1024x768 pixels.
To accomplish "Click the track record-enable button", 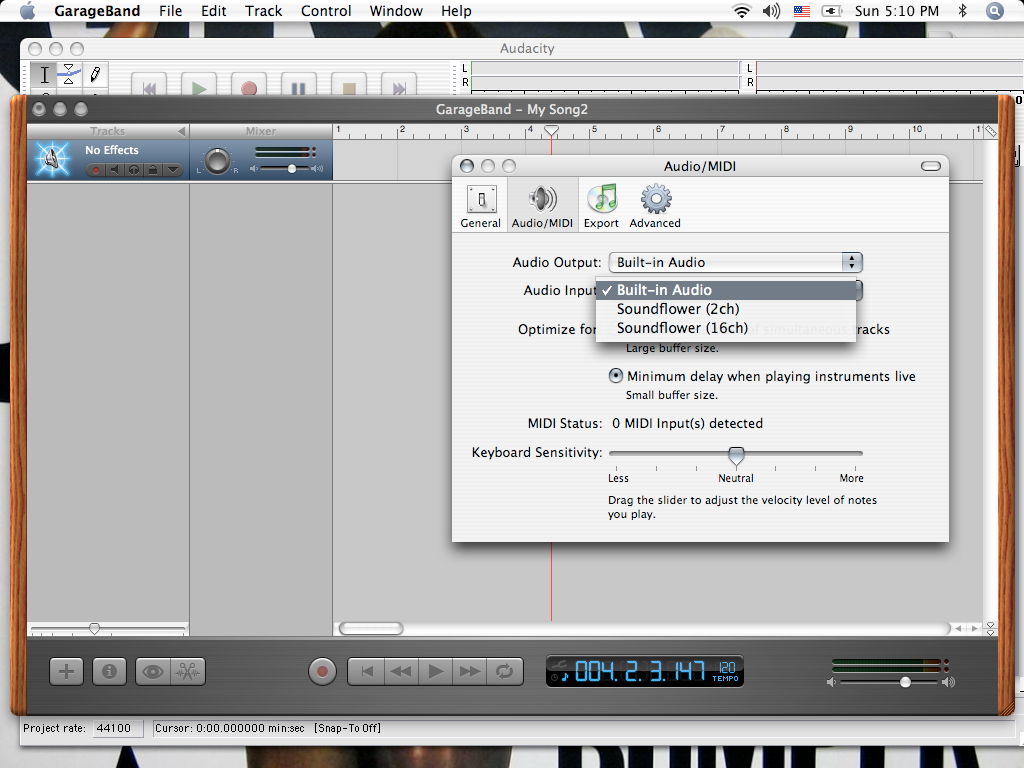I will (96, 170).
